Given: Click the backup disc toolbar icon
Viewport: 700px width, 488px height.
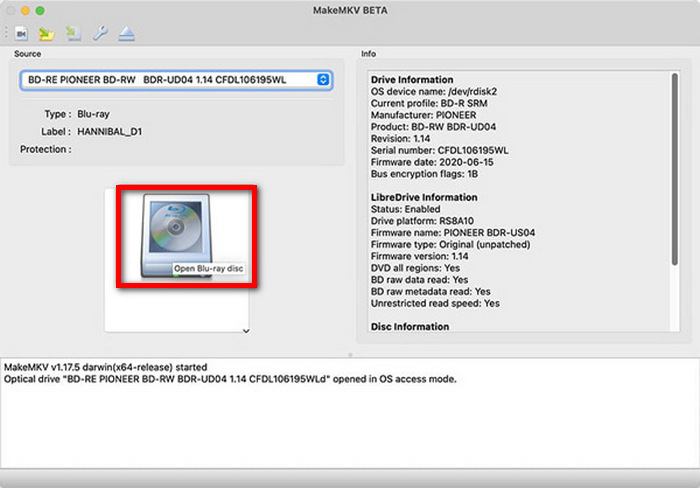Looking at the screenshot, I should [73, 33].
